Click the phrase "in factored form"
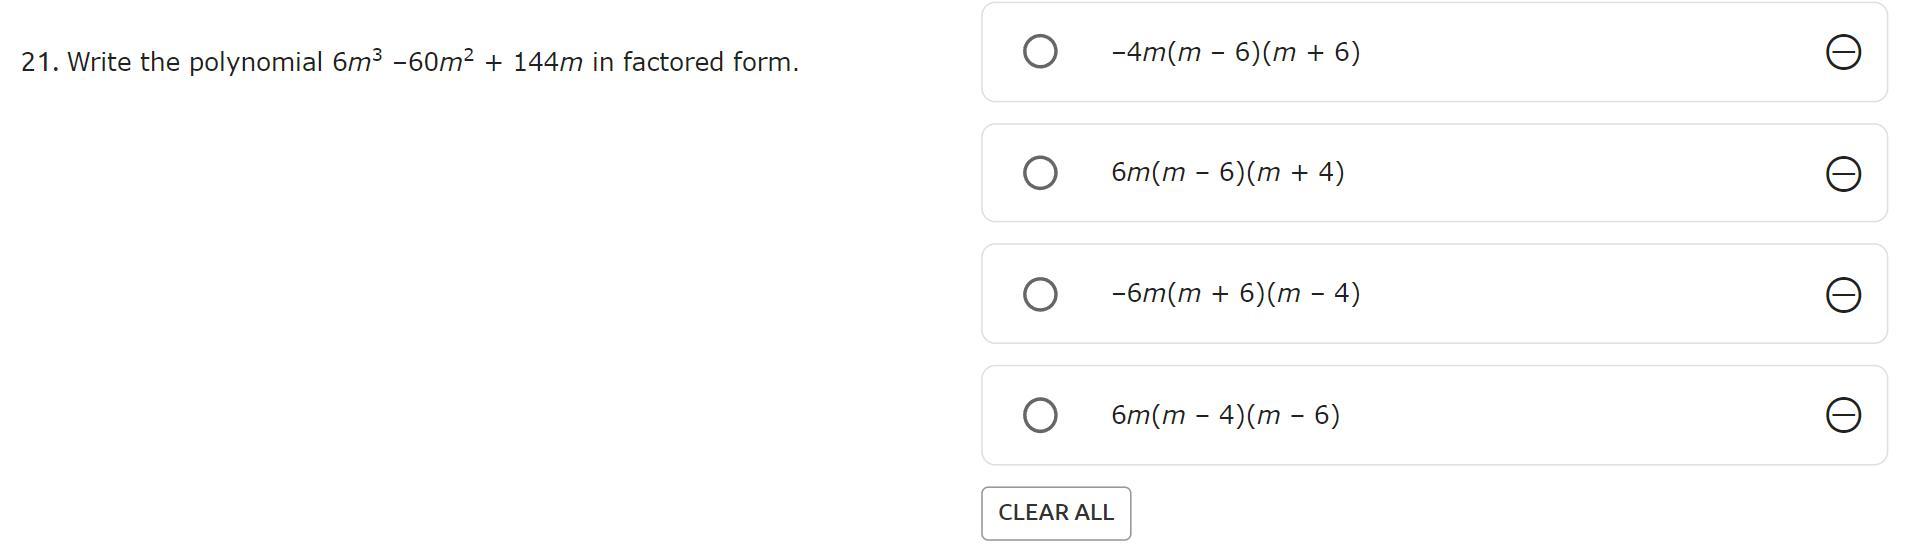This screenshot has width=1914, height=553. point(694,63)
